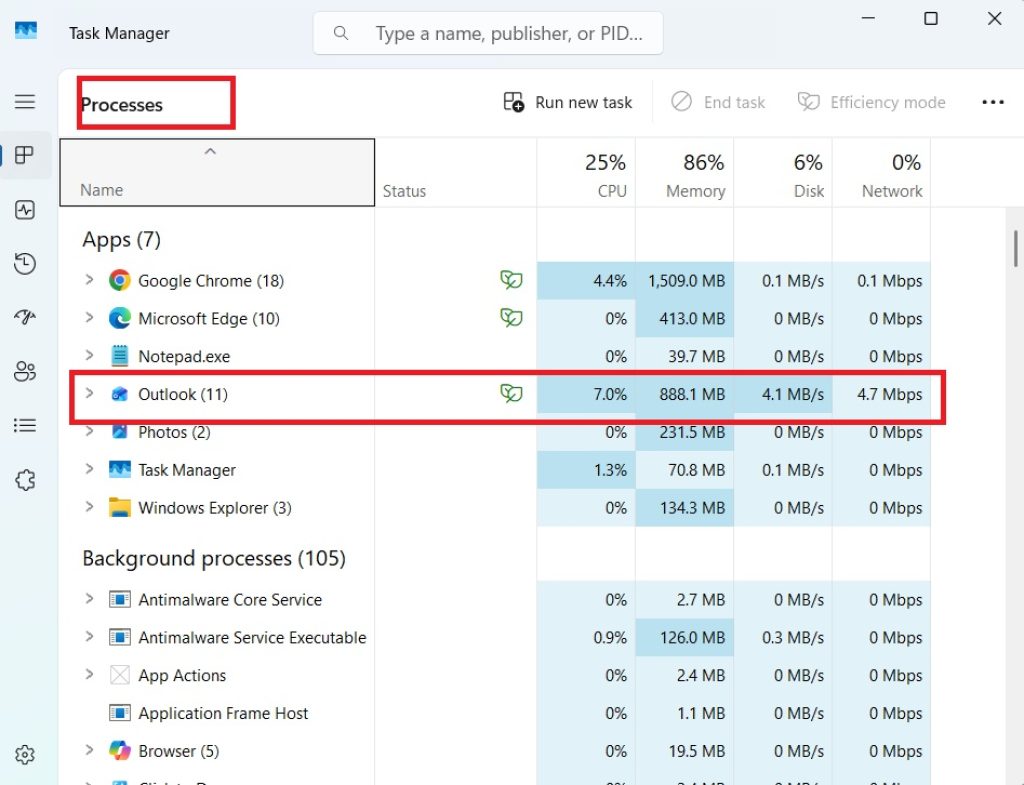Expand the Google Chrome process group

(x=89, y=280)
